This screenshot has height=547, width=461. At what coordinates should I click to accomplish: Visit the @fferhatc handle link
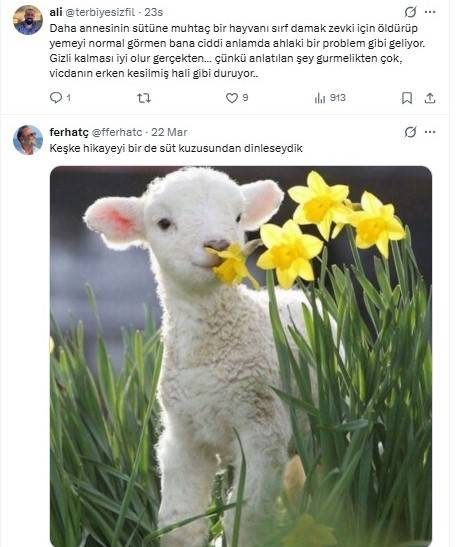pyautogui.click(x=117, y=132)
